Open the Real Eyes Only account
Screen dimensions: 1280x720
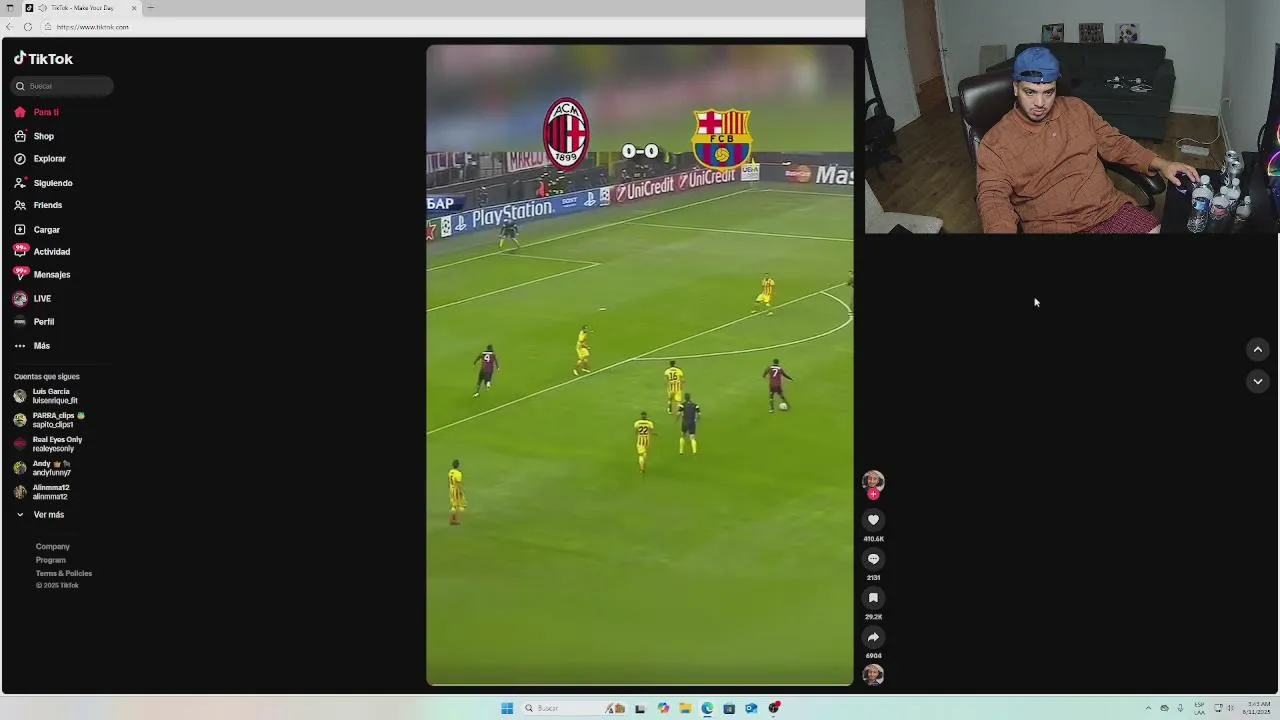(48, 444)
